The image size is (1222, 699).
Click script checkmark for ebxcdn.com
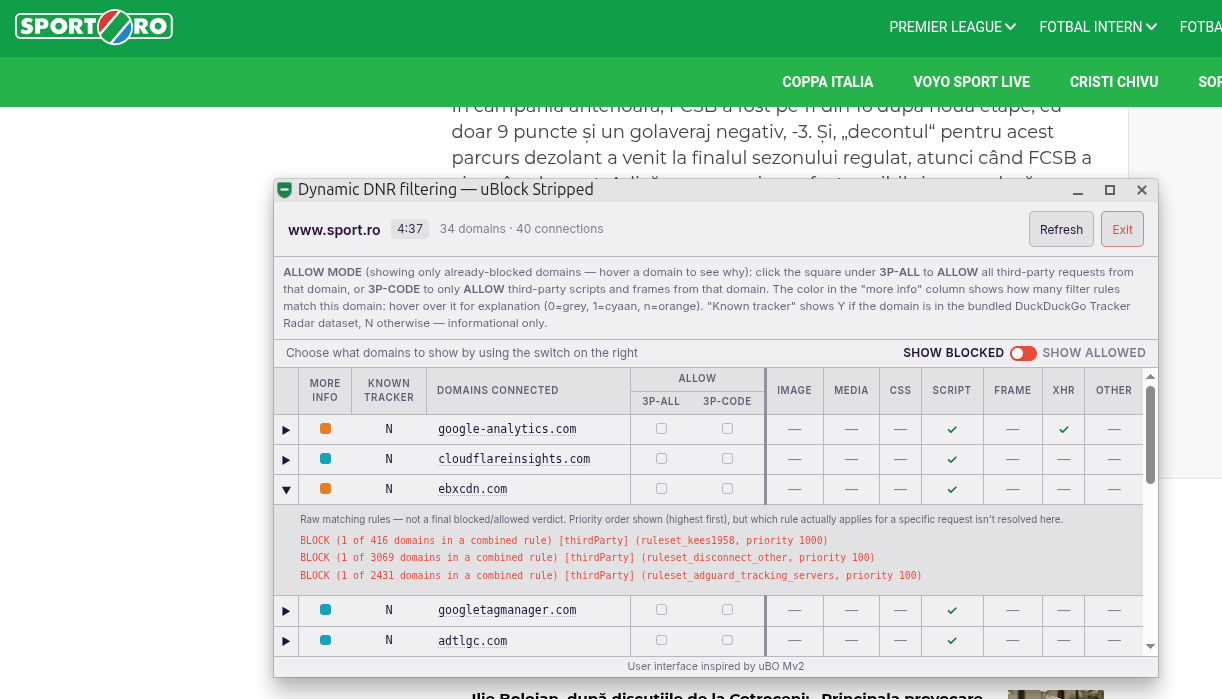click(952, 489)
